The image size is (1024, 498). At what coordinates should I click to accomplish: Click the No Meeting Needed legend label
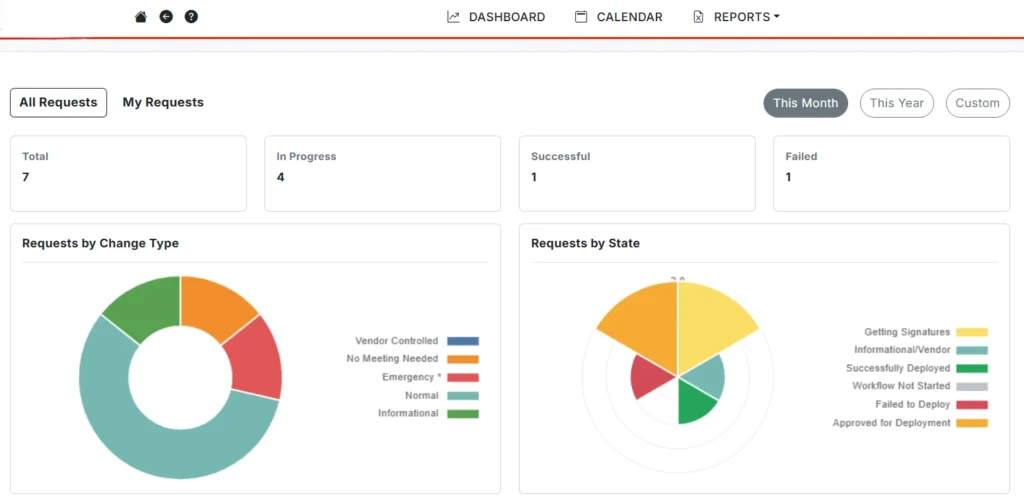[x=392, y=359]
